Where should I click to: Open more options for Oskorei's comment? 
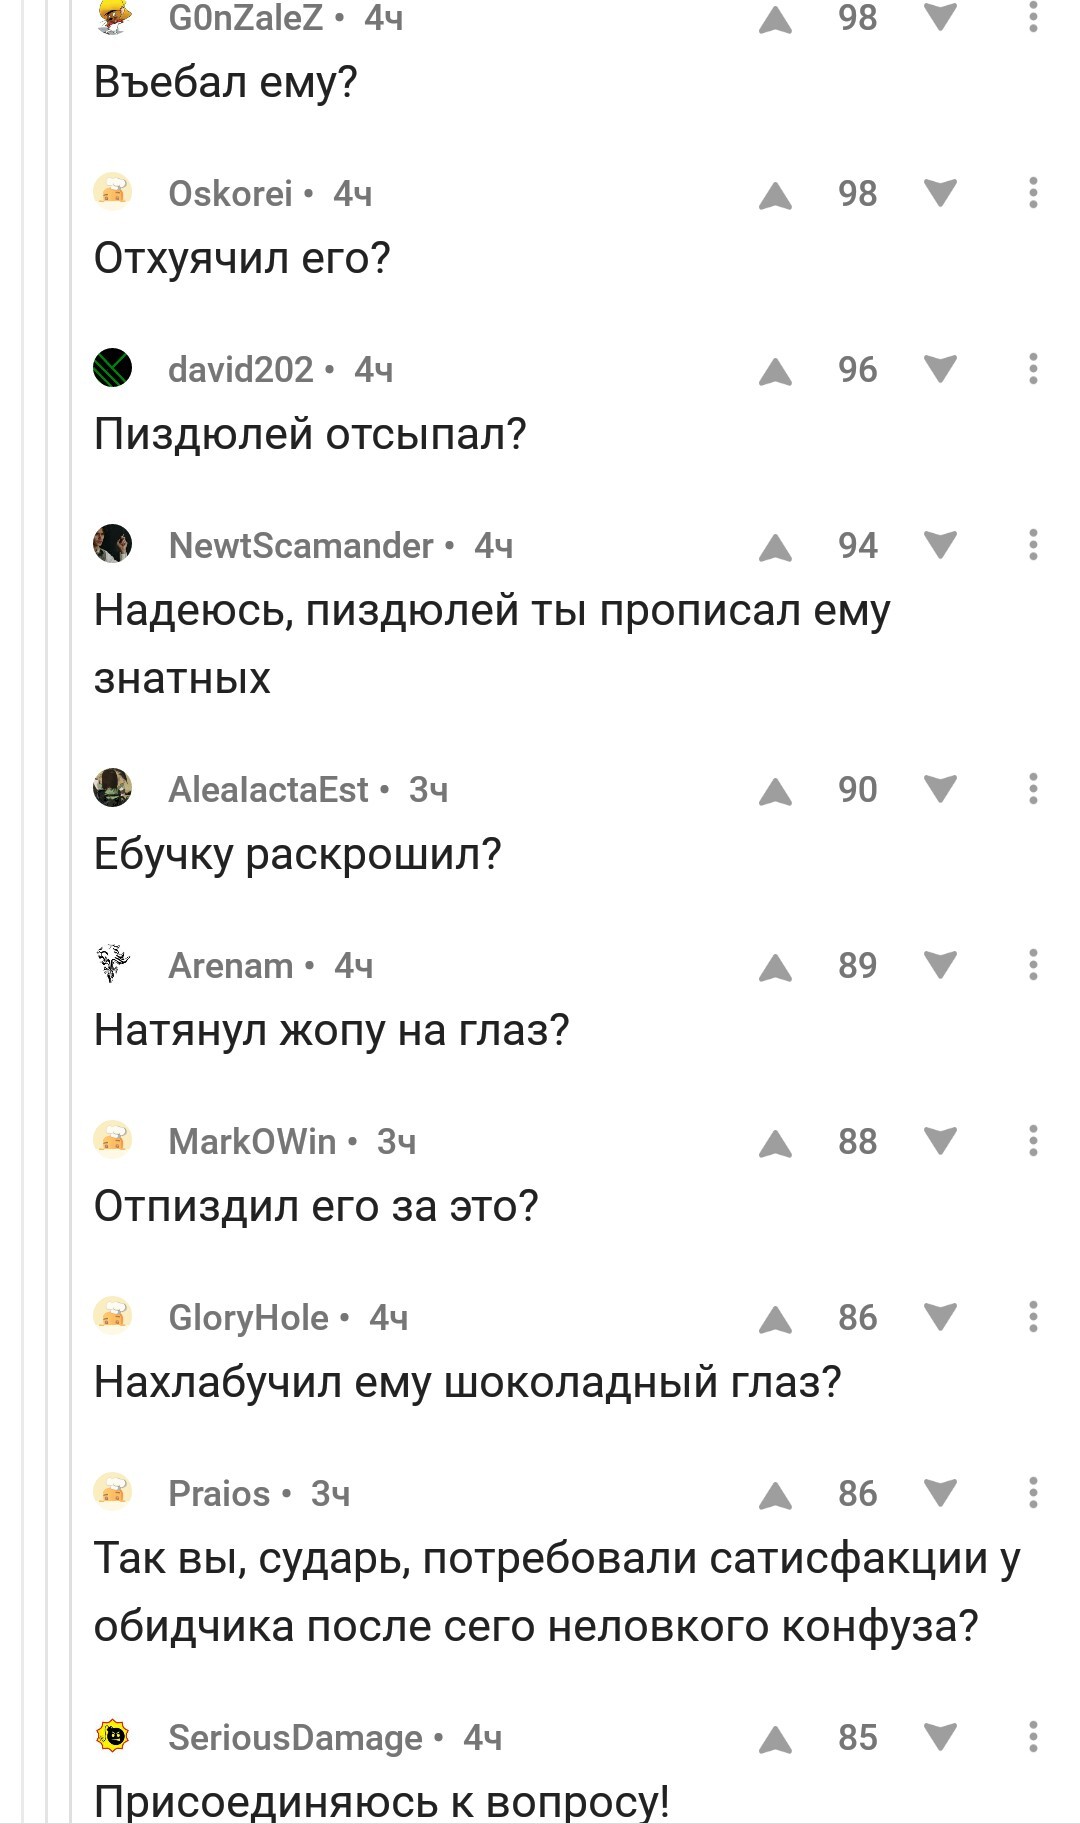pos(1033,193)
